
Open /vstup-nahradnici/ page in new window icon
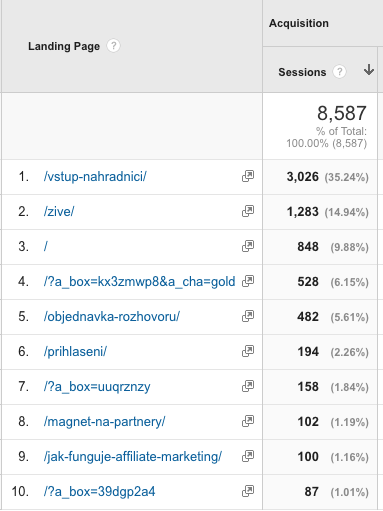248,176
